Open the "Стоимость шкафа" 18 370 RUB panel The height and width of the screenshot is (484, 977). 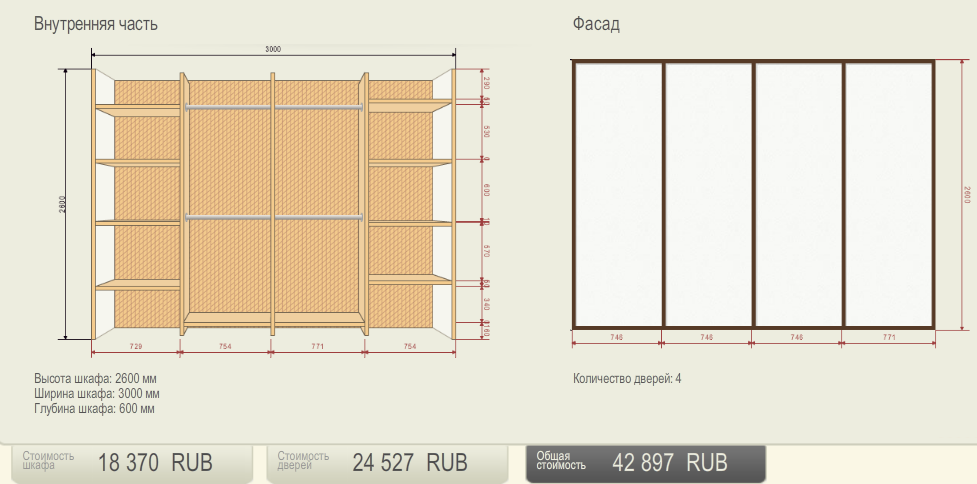pos(132,463)
